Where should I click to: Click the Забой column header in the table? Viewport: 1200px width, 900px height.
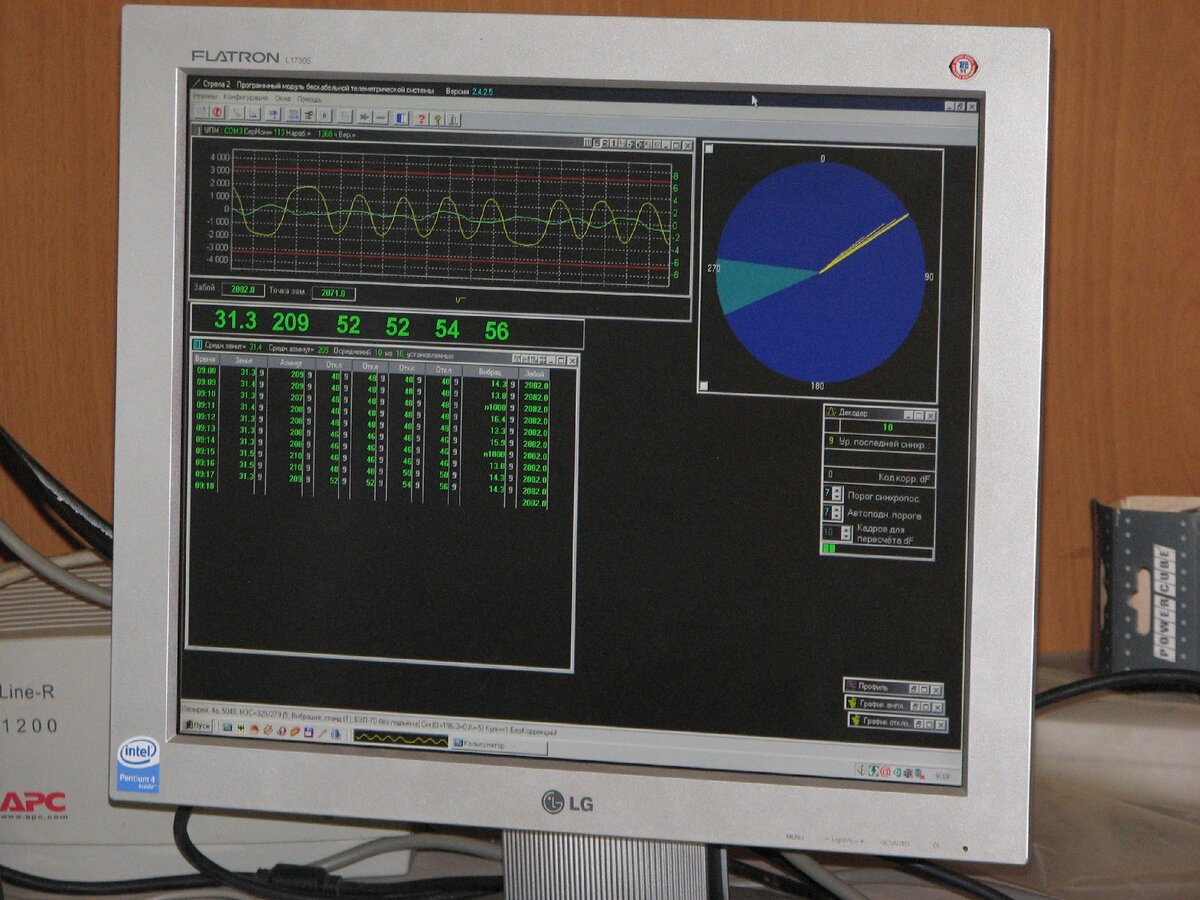[536, 372]
